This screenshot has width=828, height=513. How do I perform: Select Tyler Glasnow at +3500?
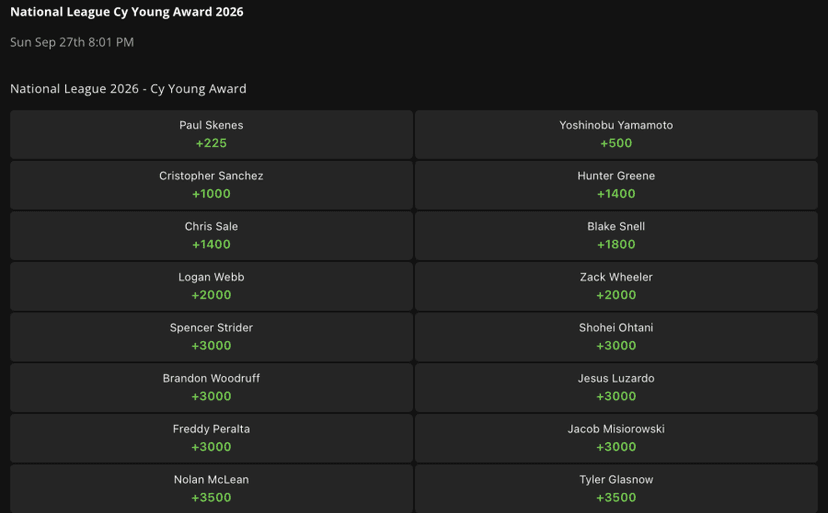616,488
